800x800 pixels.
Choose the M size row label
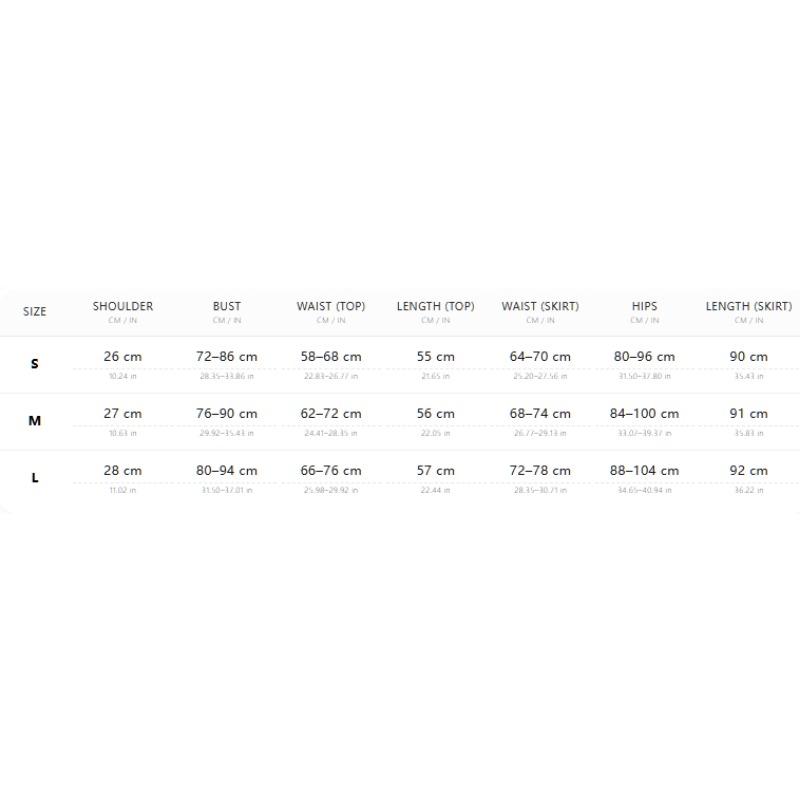point(34,421)
